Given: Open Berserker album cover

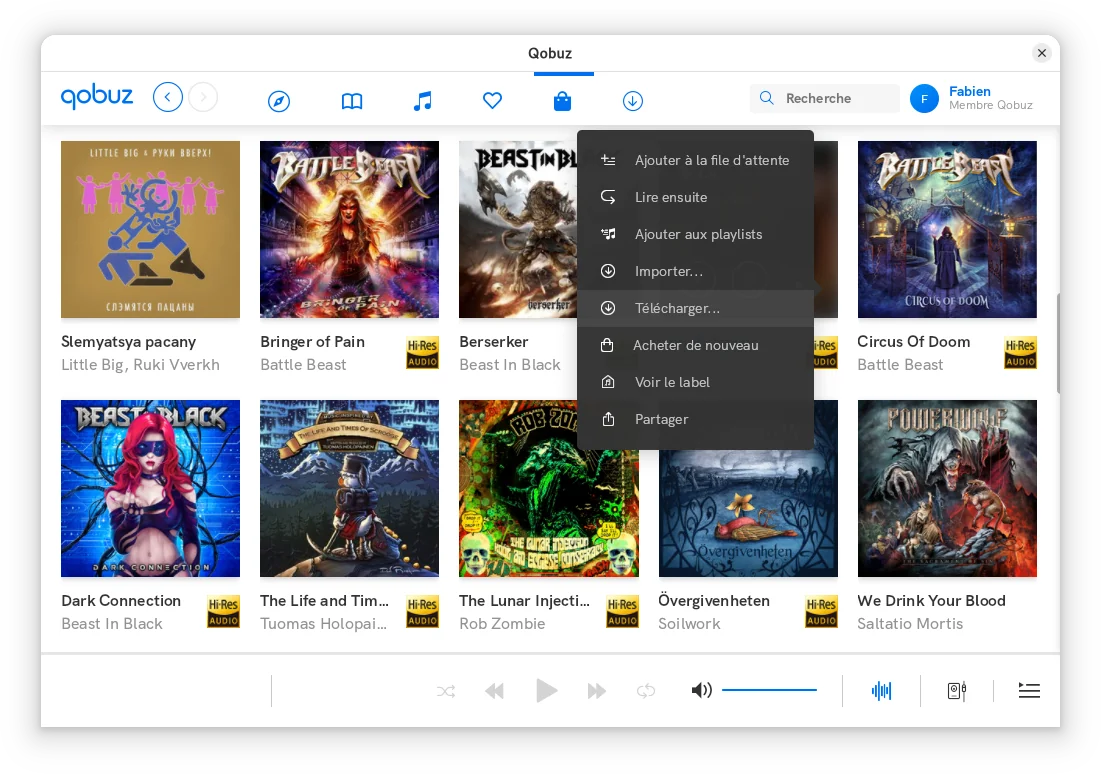Looking at the screenshot, I should click(x=518, y=230).
